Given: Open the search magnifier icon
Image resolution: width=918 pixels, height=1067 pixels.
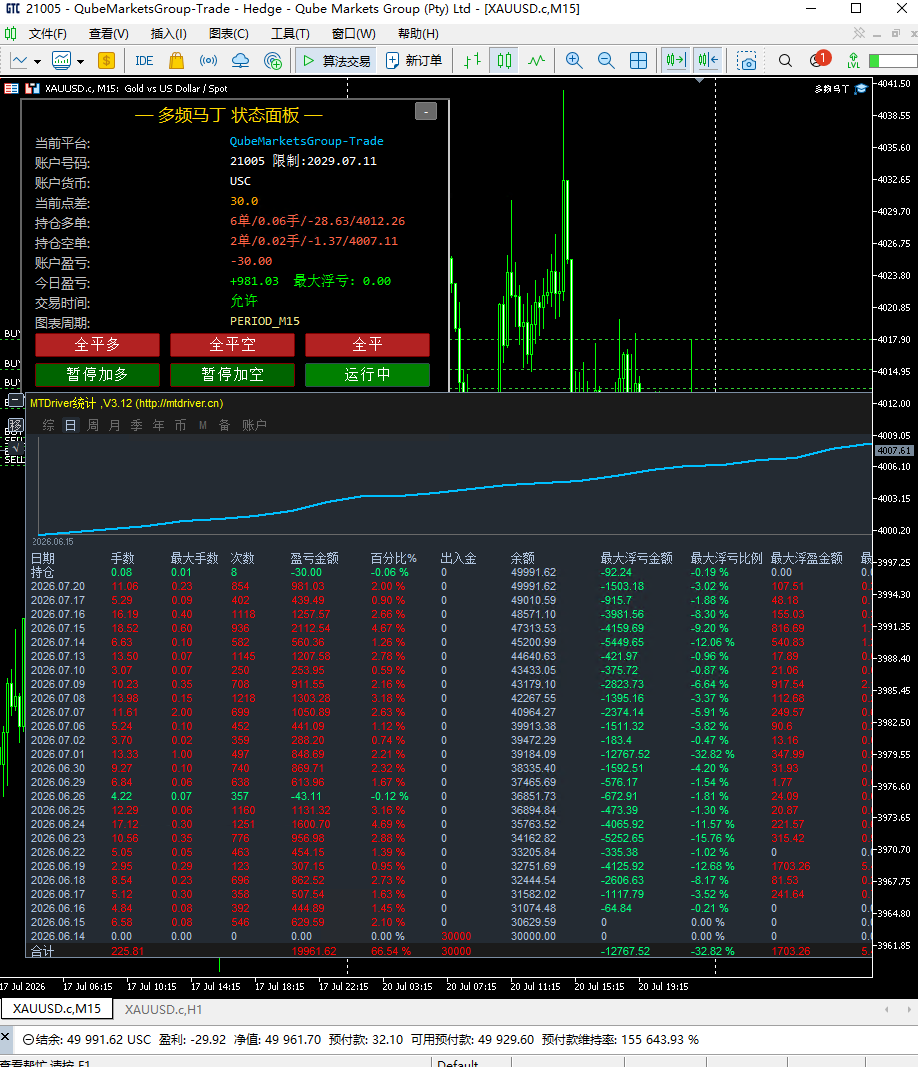Looking at the screenshot, I should click(x=785, y=61).
